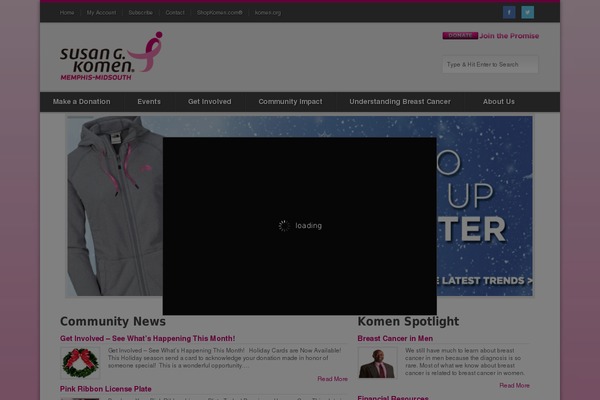The image size is (600, 400).
Task: Open the Events menu item
Action: click(149, 101)
